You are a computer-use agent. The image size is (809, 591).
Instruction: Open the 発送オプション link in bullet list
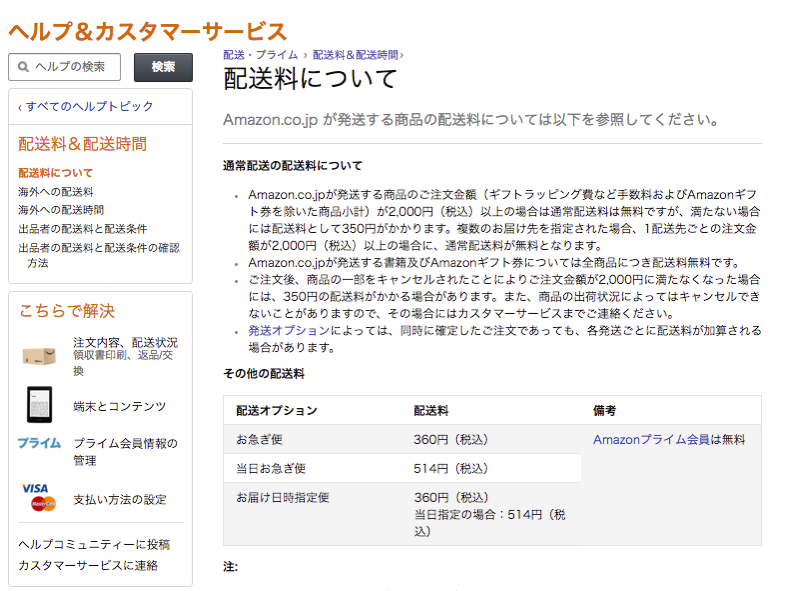289,330
